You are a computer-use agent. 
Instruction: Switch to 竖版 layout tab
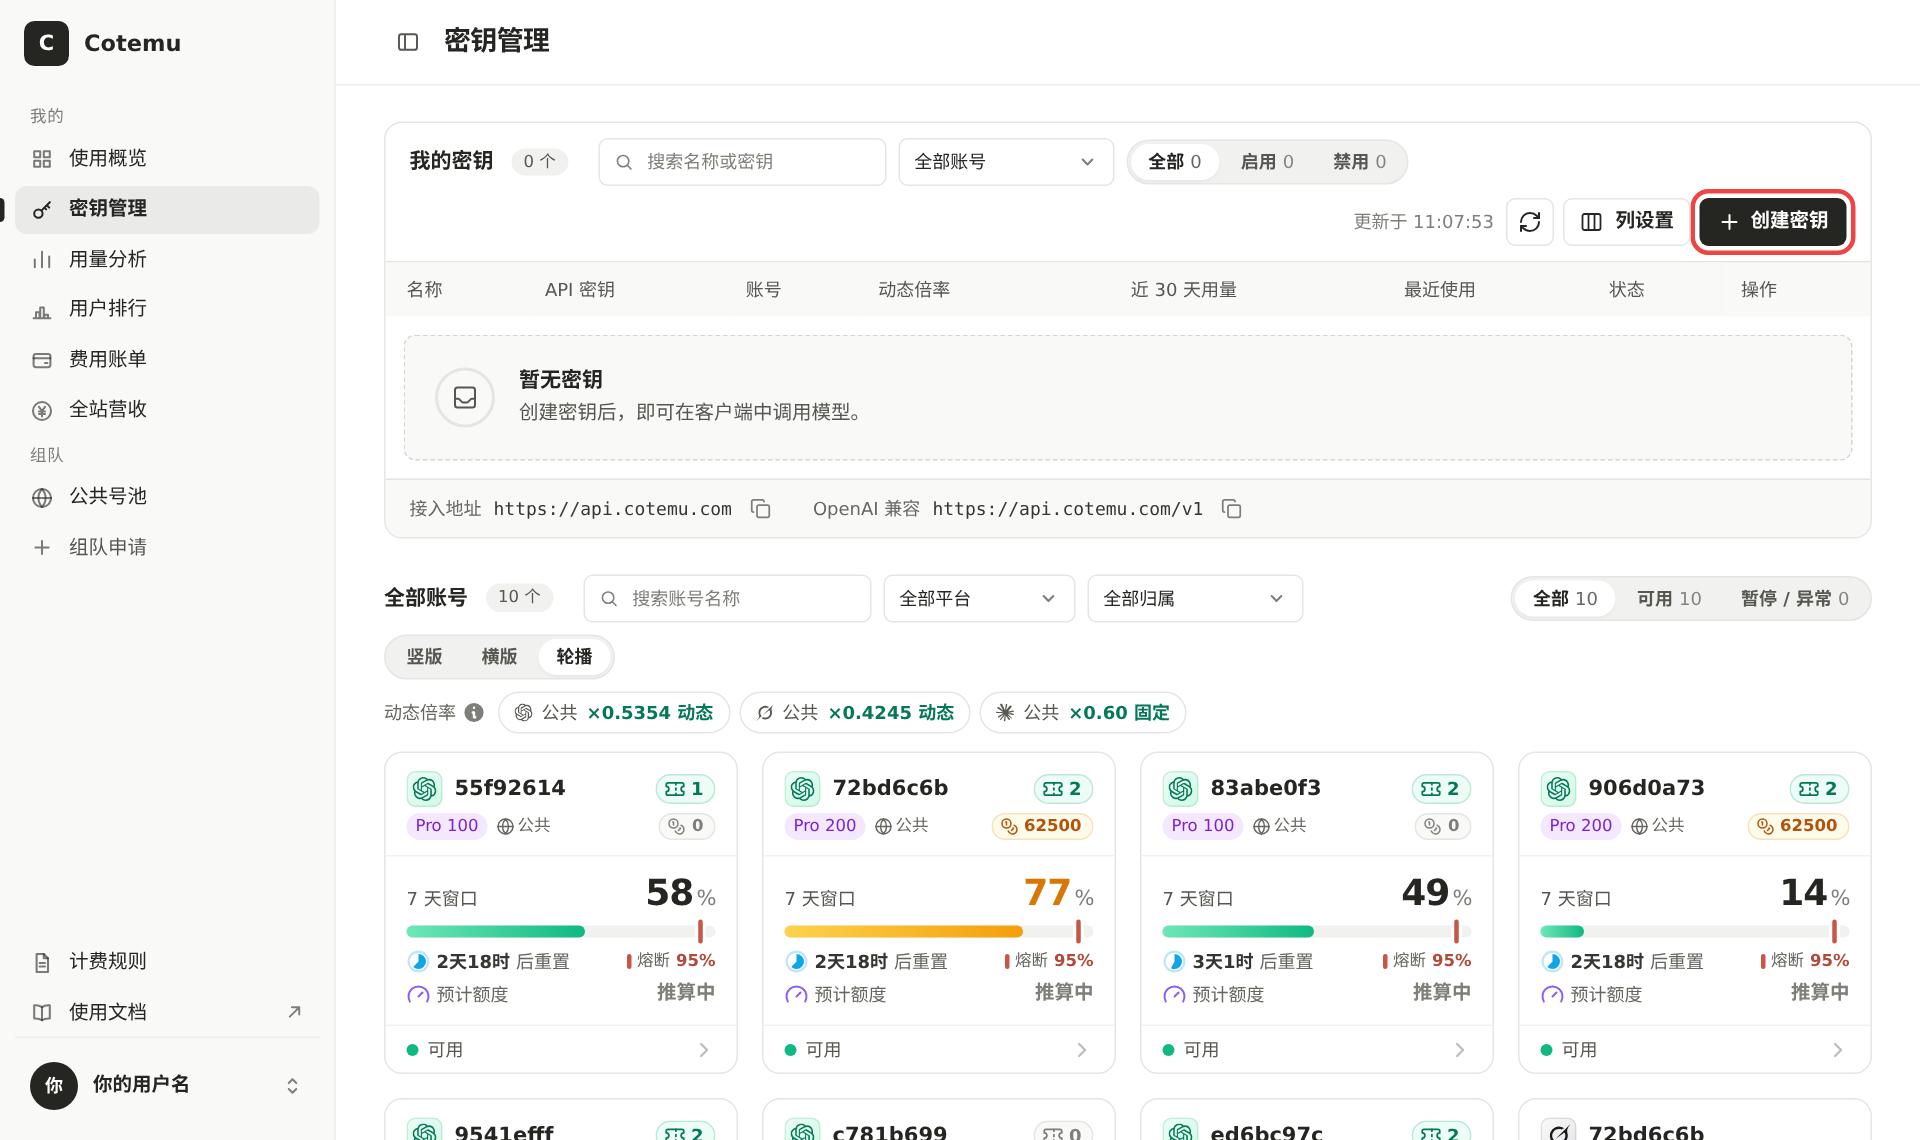(x=424, y=657)
